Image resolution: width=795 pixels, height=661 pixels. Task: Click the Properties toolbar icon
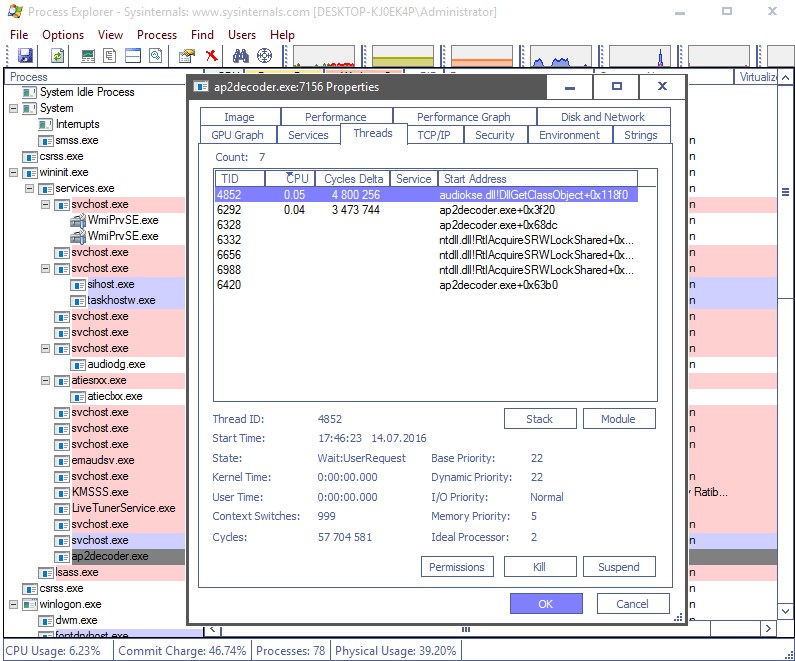pyautogui.click(x=187, y=55)
